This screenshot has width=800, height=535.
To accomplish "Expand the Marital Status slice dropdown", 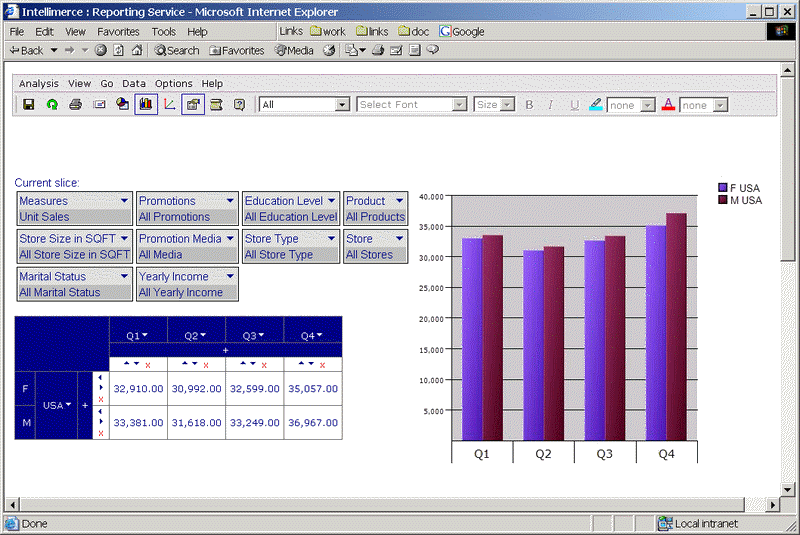I will [x=124, y=276].
